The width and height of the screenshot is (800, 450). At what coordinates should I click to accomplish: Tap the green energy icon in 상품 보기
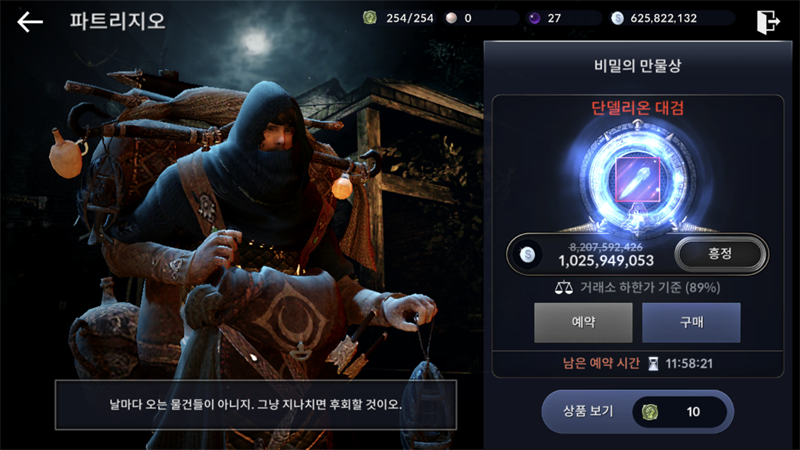coord(649,412)
